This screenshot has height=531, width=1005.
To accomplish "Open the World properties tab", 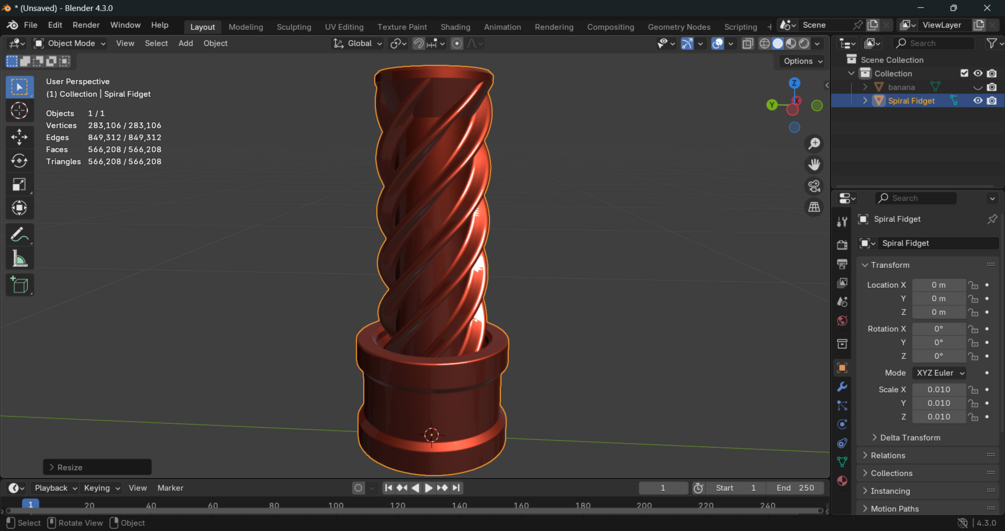I will [842, 321].
